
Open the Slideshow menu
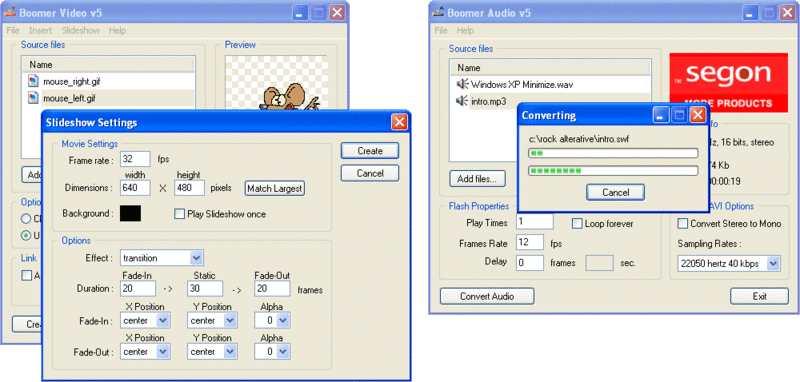point(81,31)
